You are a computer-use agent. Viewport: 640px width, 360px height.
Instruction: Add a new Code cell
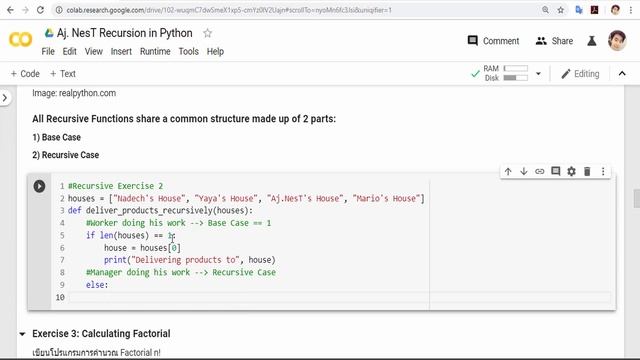pyautogui.click(x=25, y=74)
